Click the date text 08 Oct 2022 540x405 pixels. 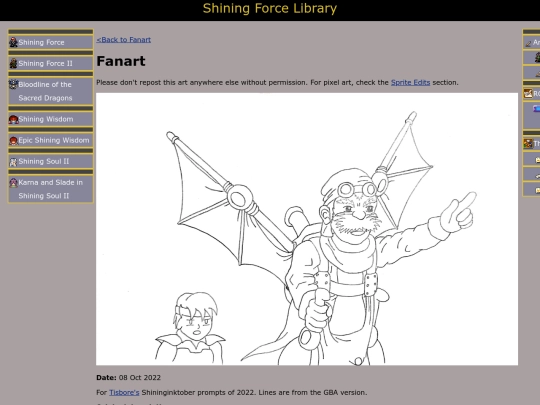coord(139,377)
